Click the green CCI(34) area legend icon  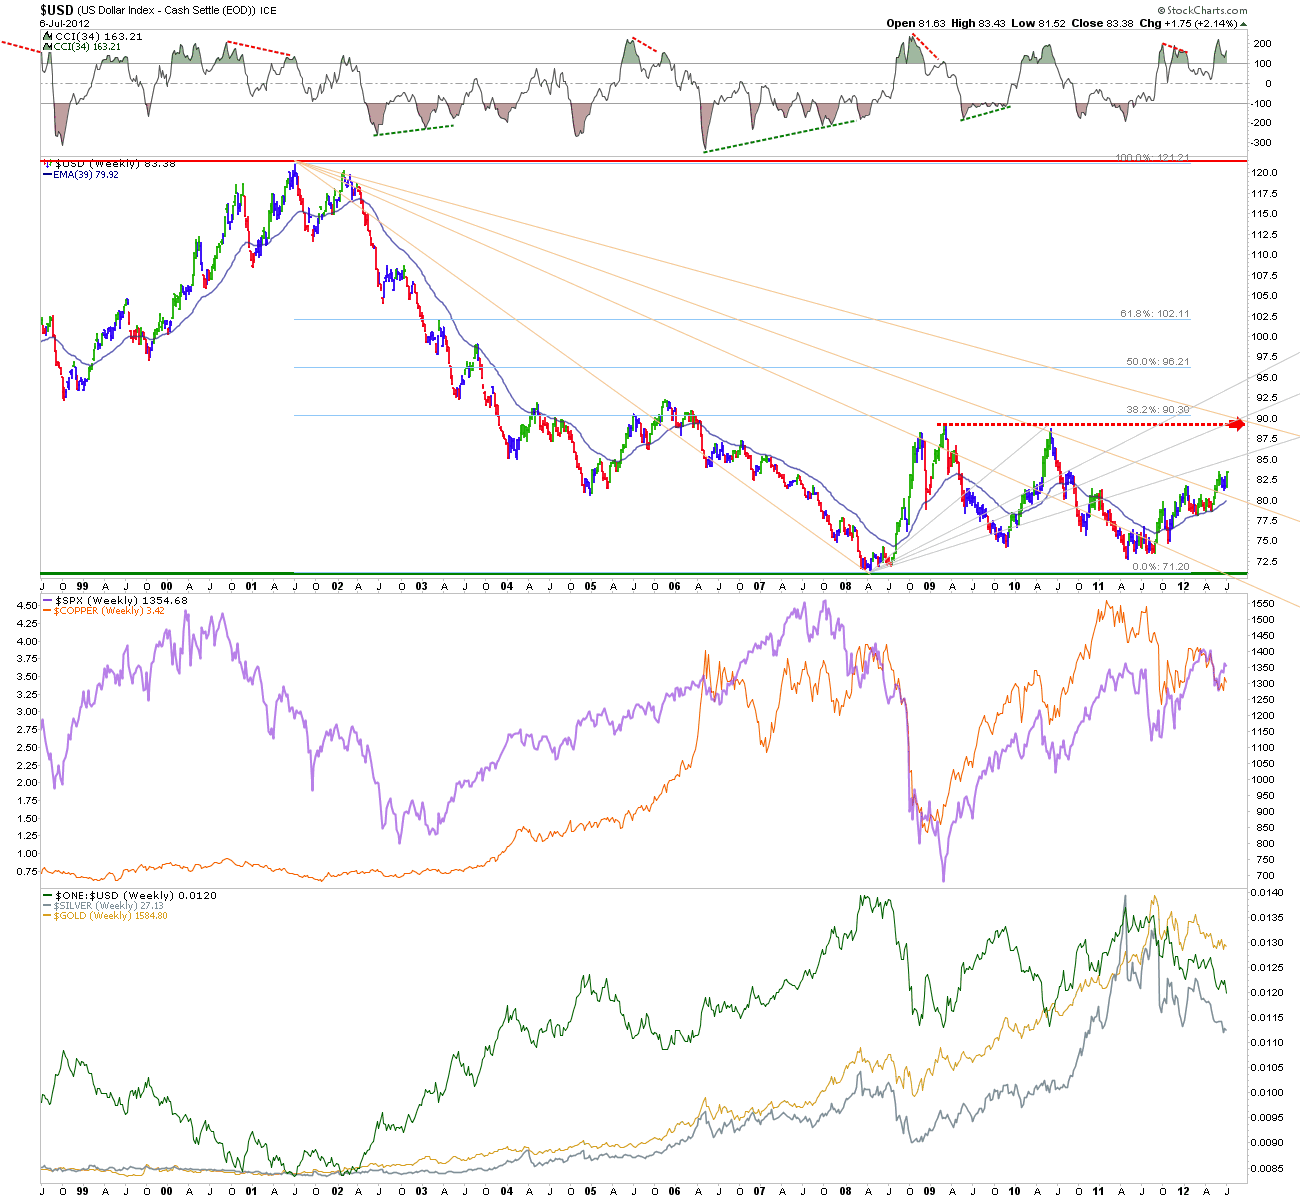(45, 46)
